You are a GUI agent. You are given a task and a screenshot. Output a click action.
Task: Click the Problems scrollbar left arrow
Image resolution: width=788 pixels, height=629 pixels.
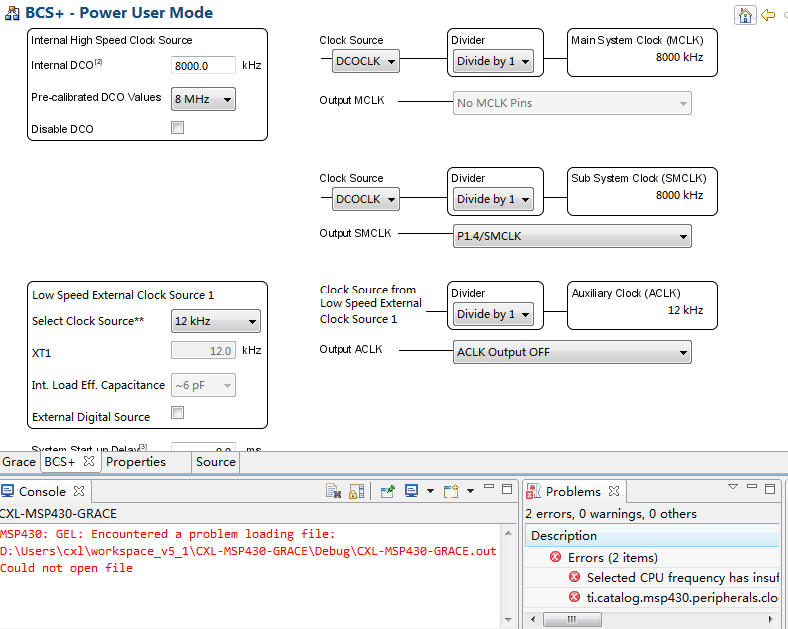tap(533, 619)
